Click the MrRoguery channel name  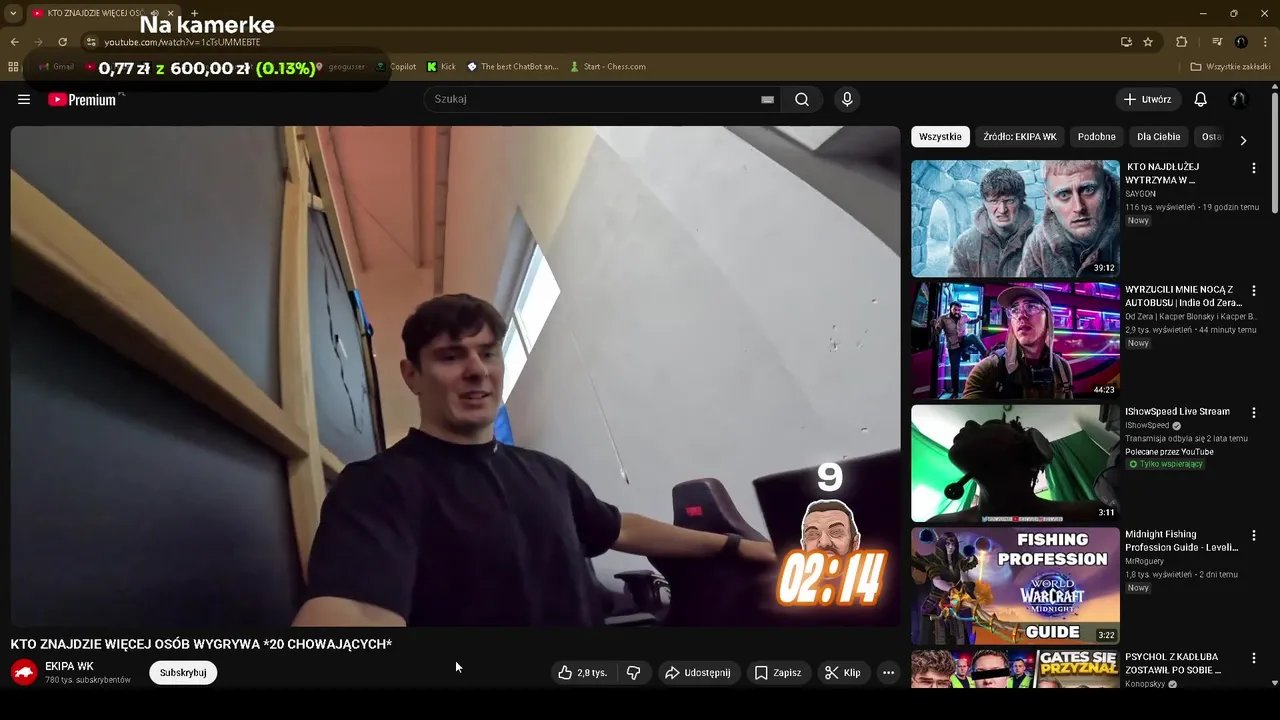(1145, 561)
